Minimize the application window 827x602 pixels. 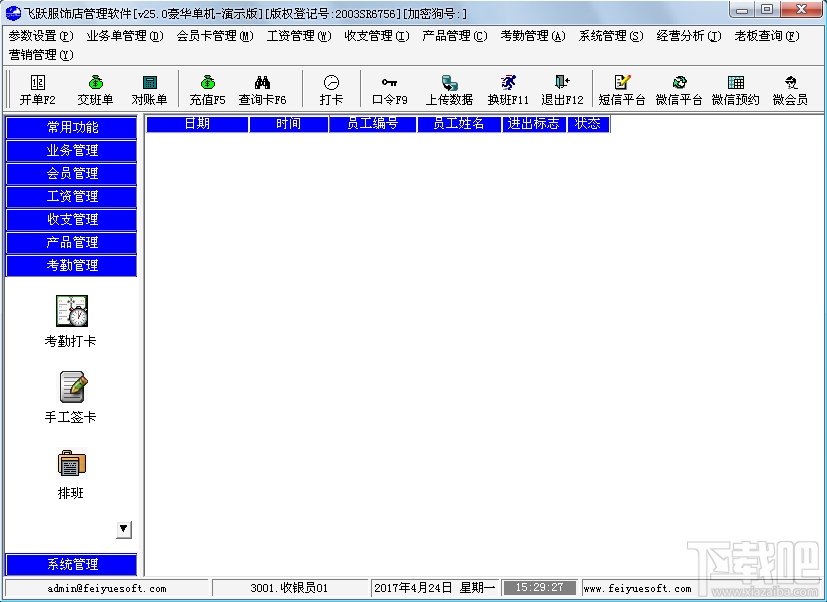743,10
